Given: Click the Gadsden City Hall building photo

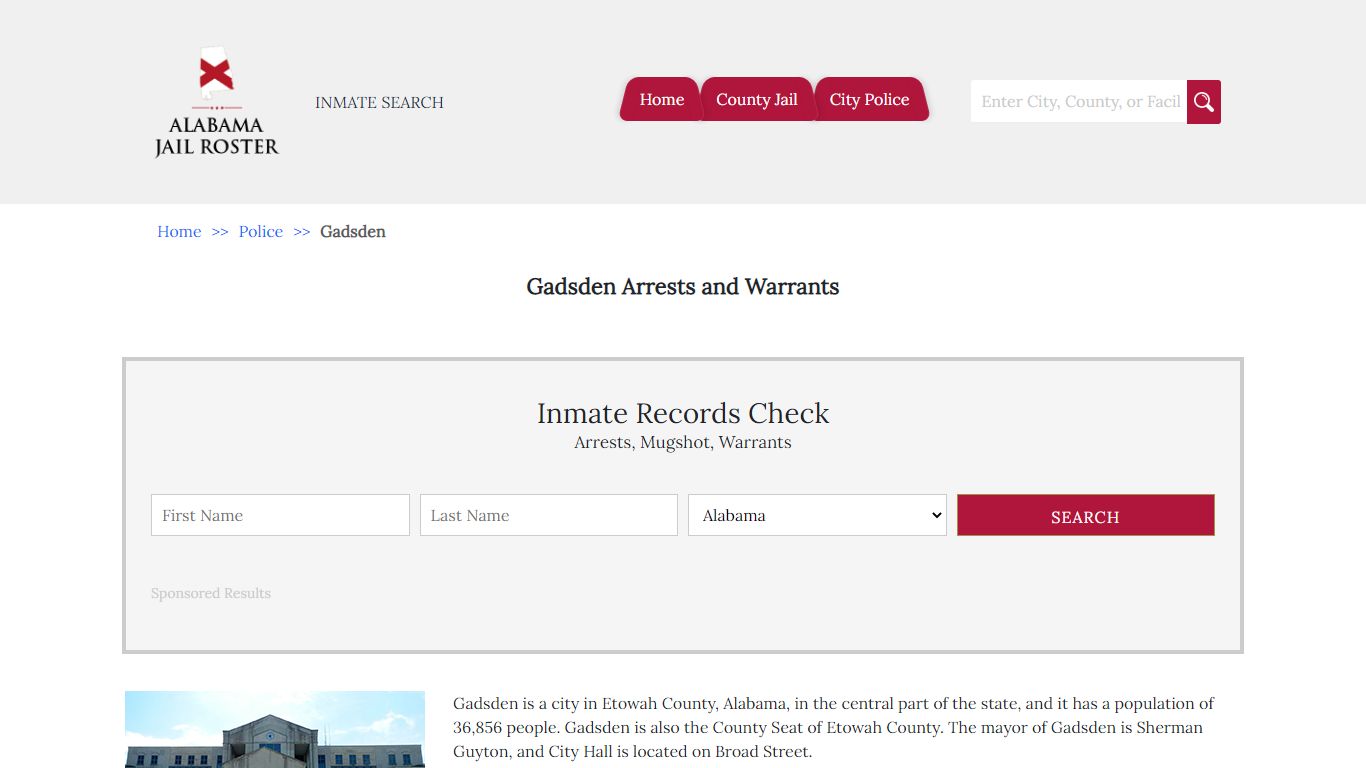Looking at the screenshot, I should pyautogui.click(x=274, y=730).
